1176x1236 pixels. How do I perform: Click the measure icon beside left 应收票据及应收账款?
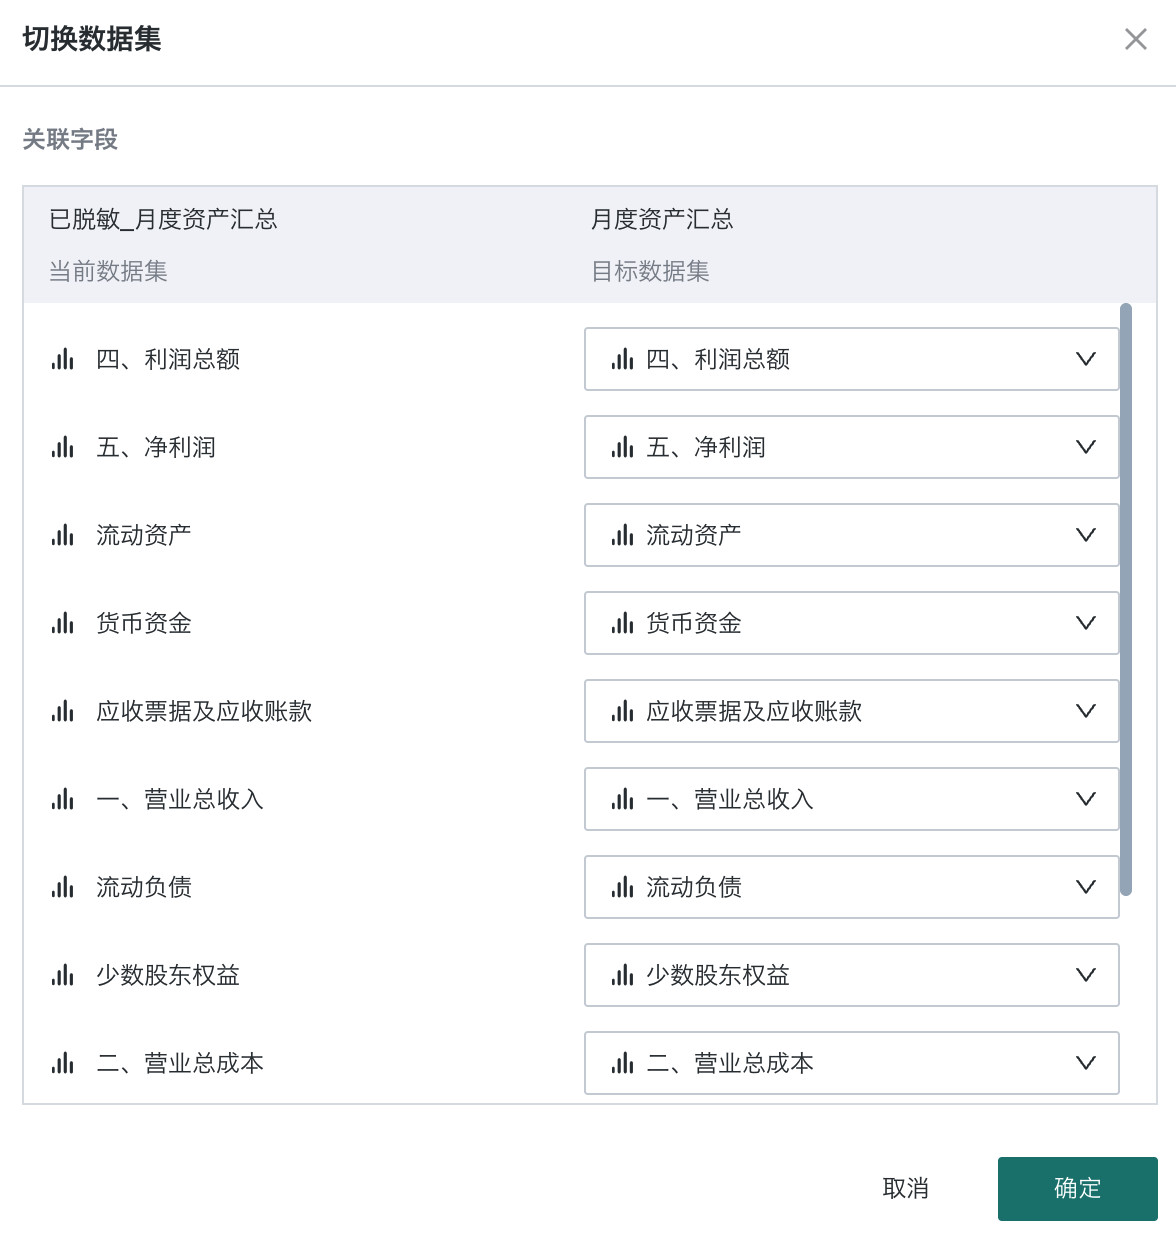[x=63, y=711]
